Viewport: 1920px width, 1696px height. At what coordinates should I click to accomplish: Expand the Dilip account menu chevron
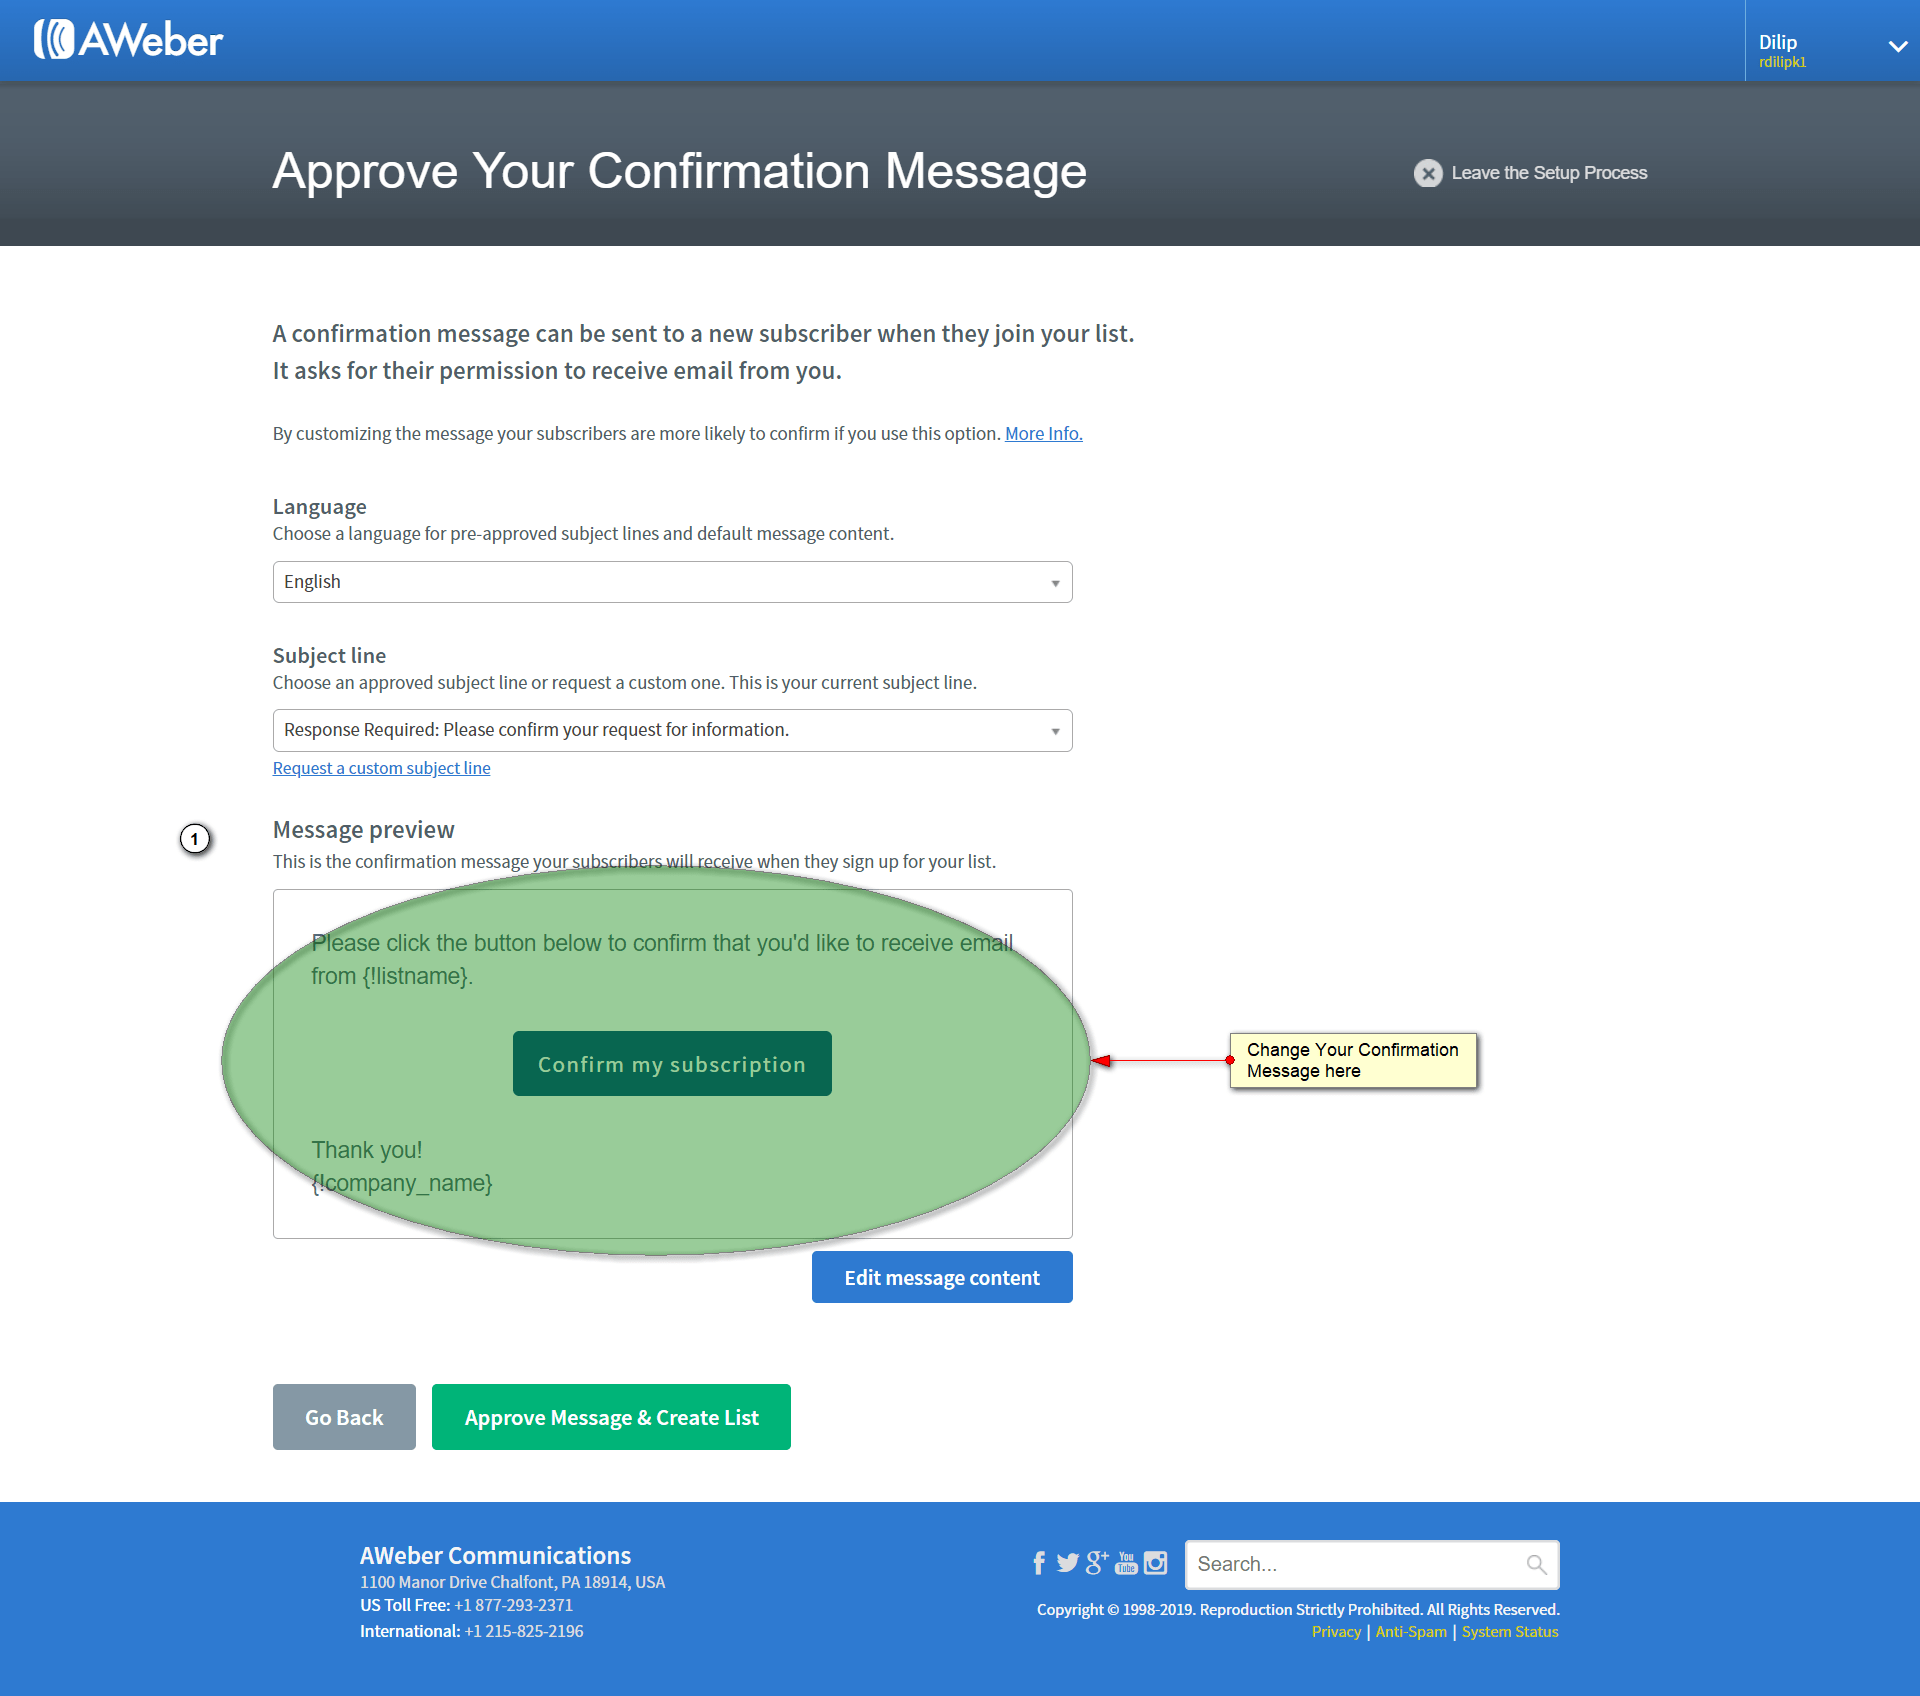pyautogui.click(x=1897, y=46)
